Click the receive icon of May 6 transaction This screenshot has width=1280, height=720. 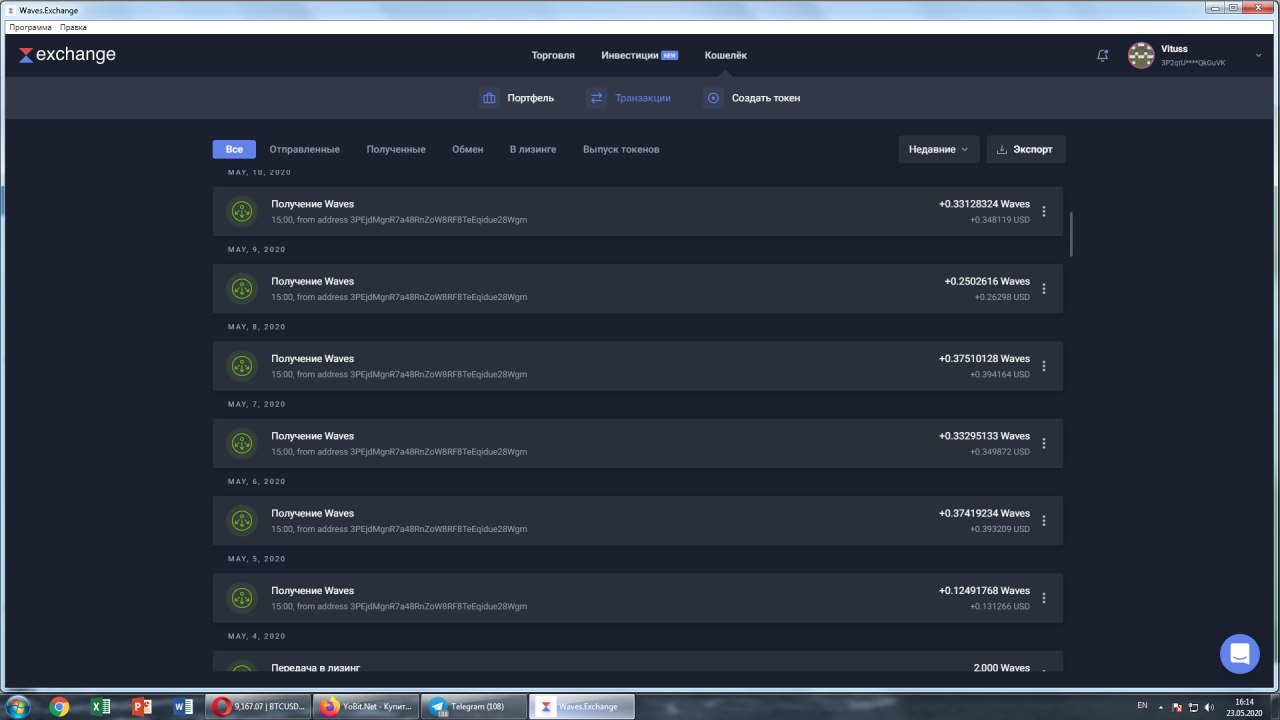[x=240, y=520]
